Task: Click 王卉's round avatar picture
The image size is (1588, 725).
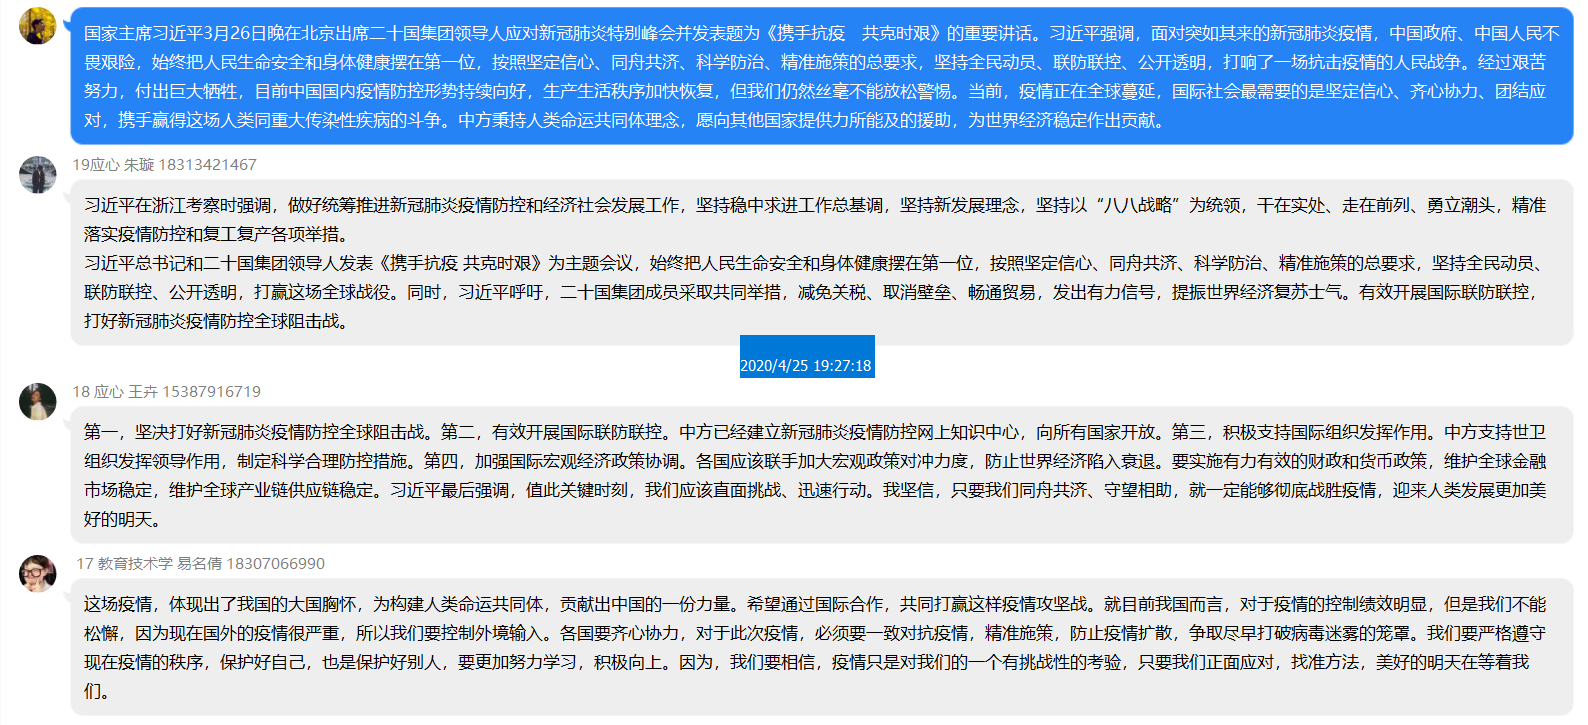Action: 38,402
